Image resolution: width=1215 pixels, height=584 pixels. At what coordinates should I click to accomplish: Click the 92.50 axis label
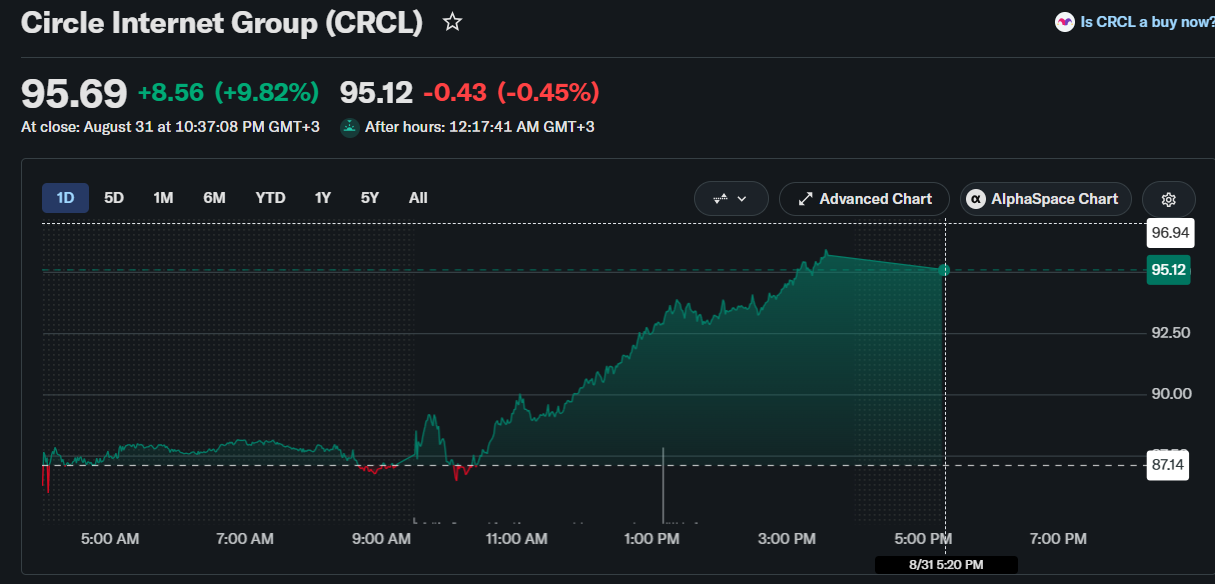(1170, 332)
